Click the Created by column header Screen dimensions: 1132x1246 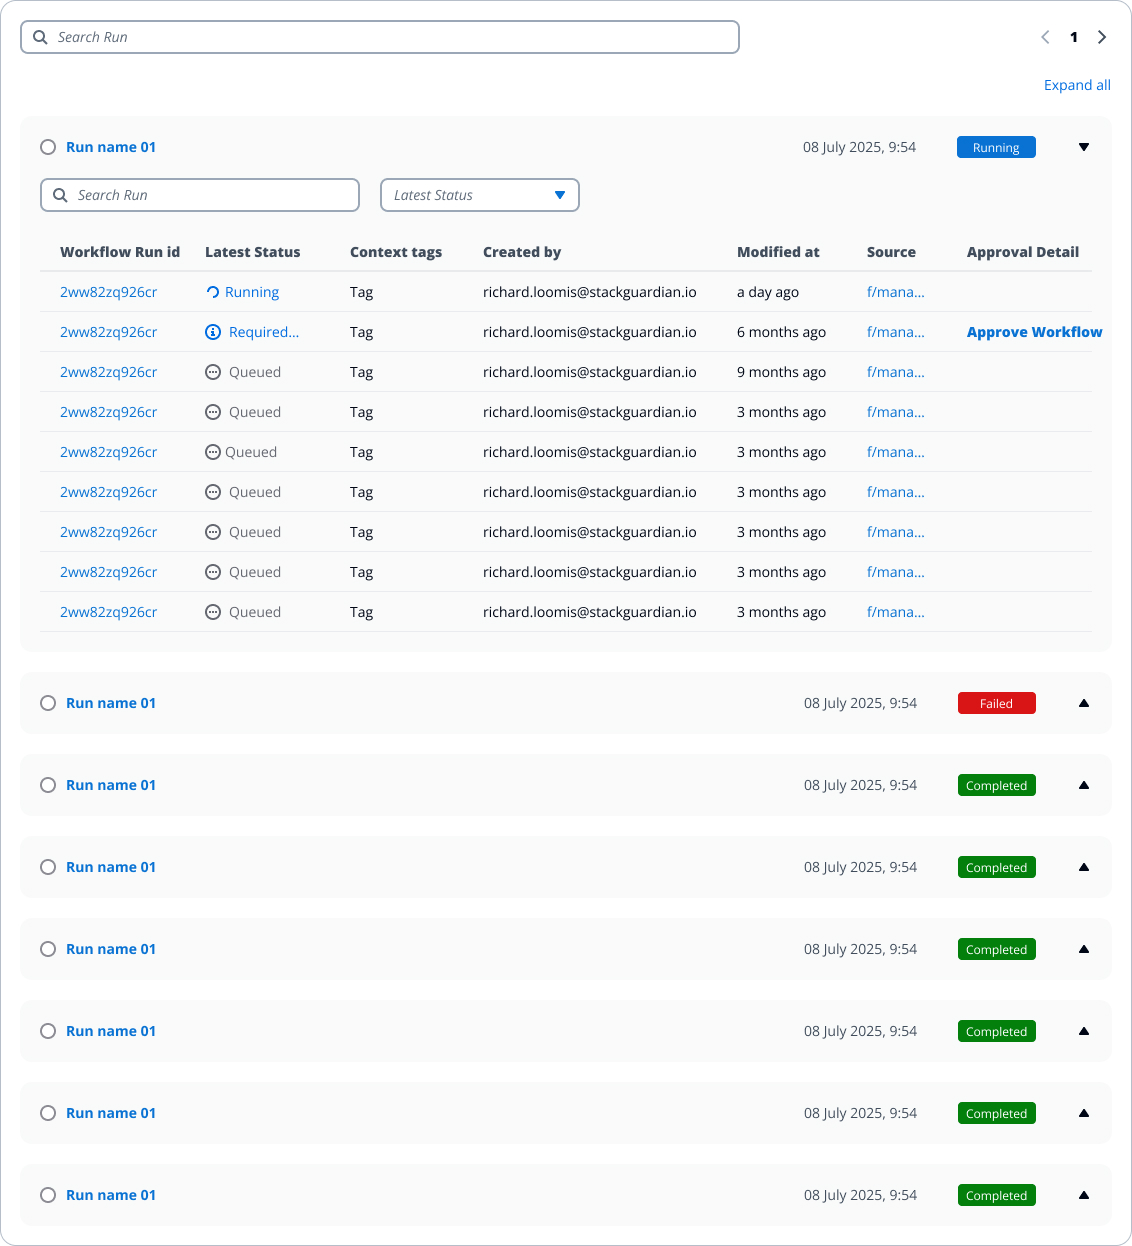(522, 252)
